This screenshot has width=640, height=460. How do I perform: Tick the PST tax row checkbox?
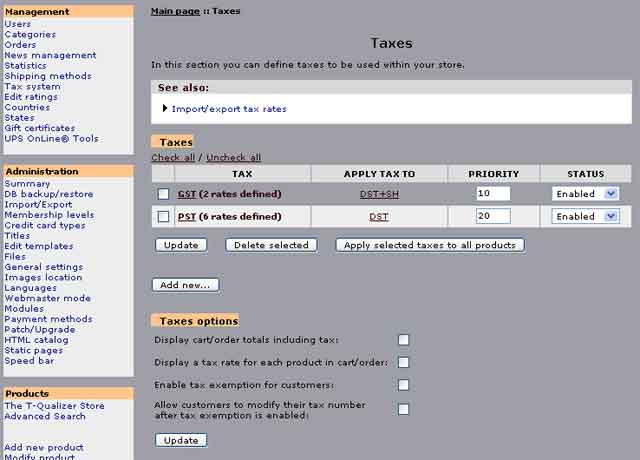[163, 216]
